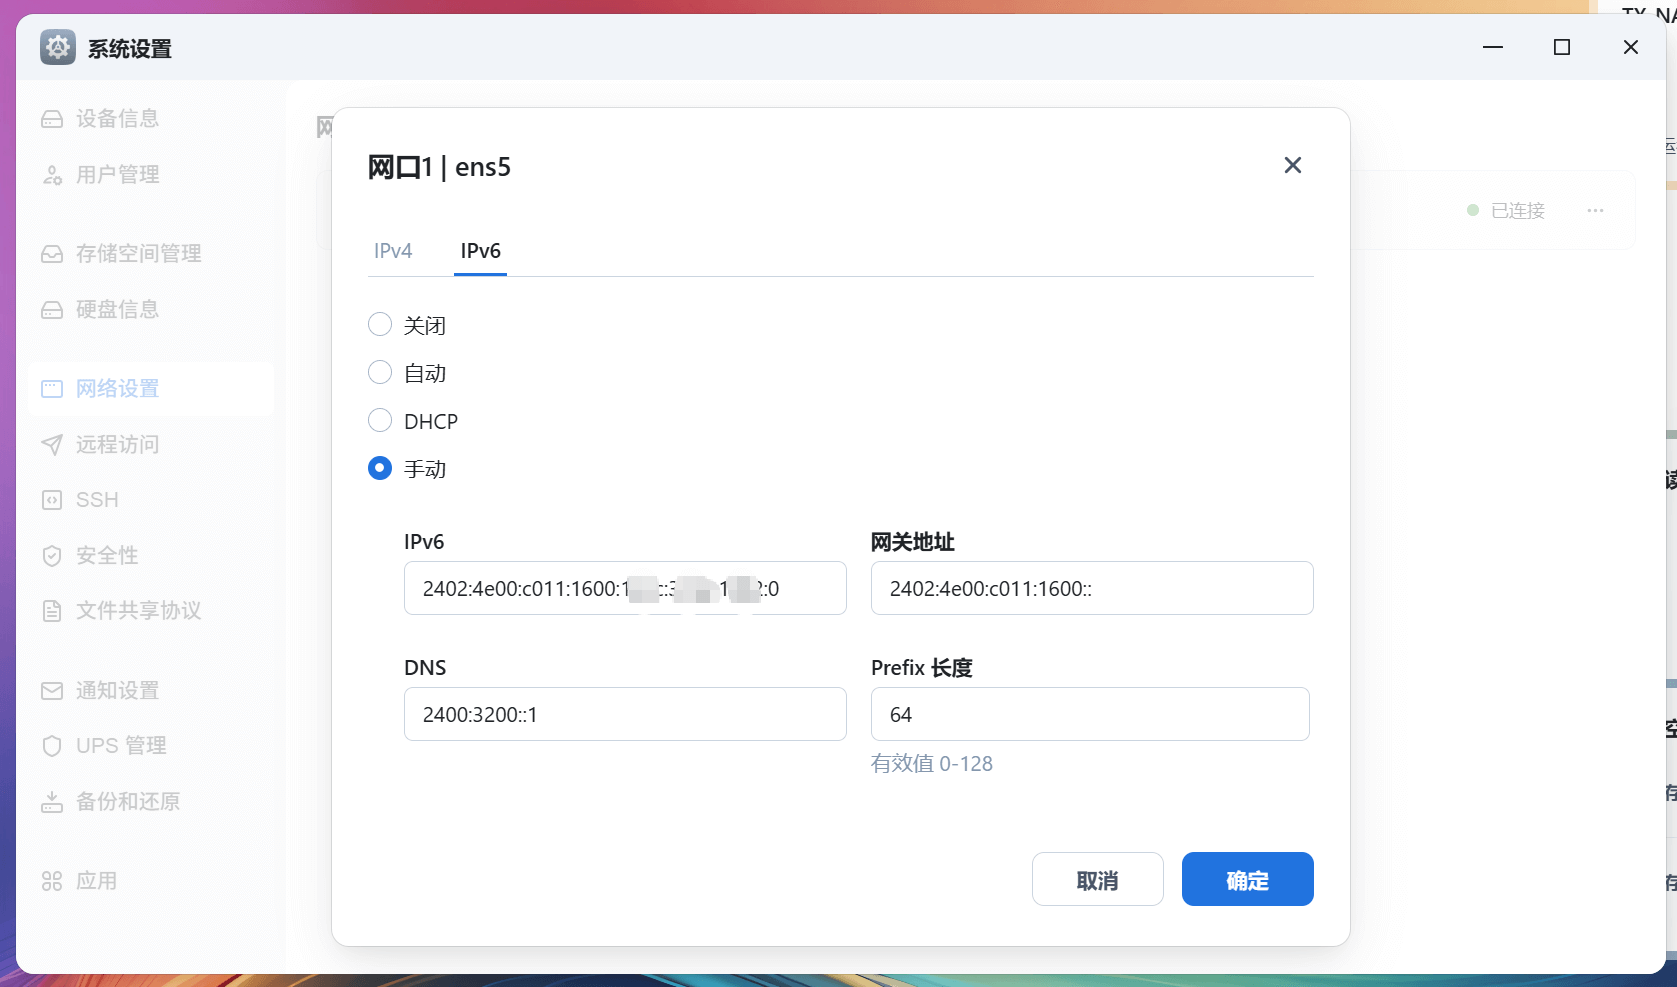
Task: Open the three-dot menu beside 已连接
Action: (1595, 210)
